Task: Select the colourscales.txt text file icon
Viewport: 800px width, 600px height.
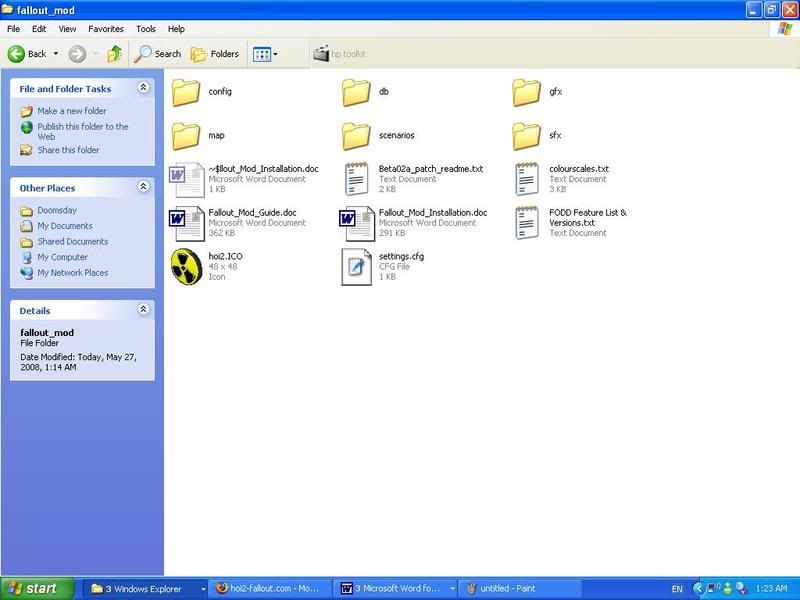Action: pos(527,179)
